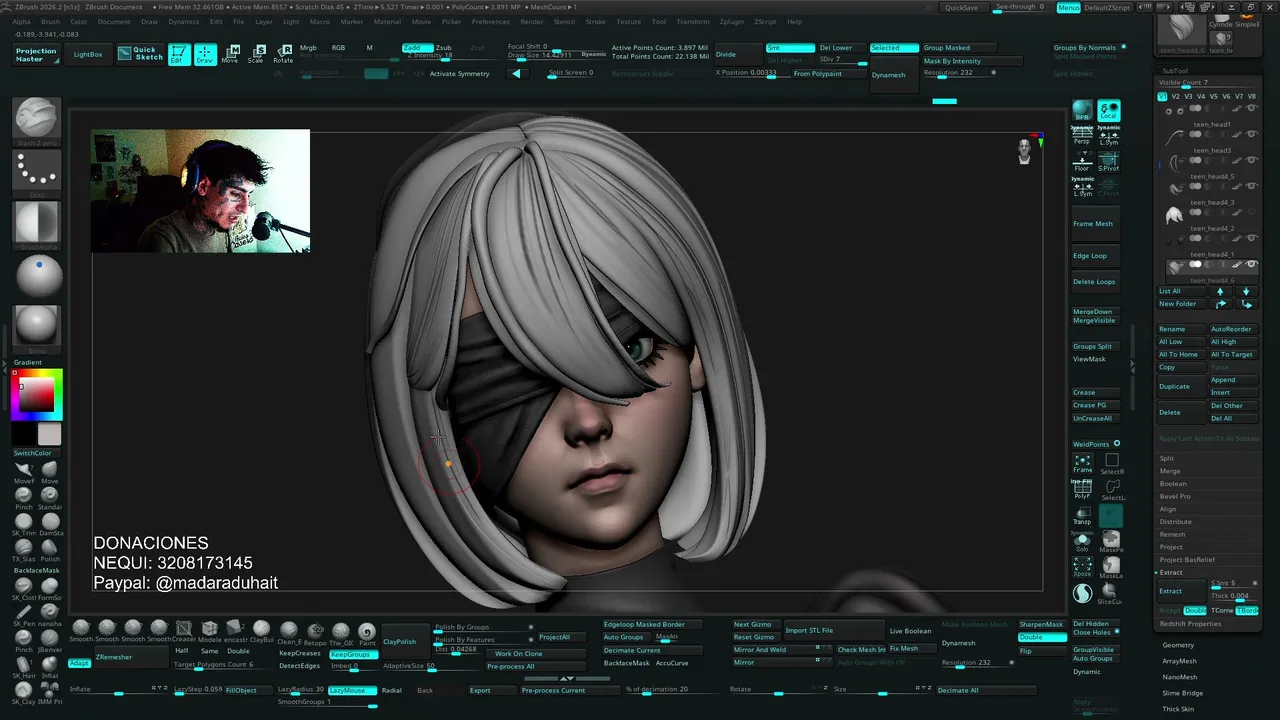Expand the Geometry subpalette
Viewport: 1280px width, 720px height.
pos(1178,645)
